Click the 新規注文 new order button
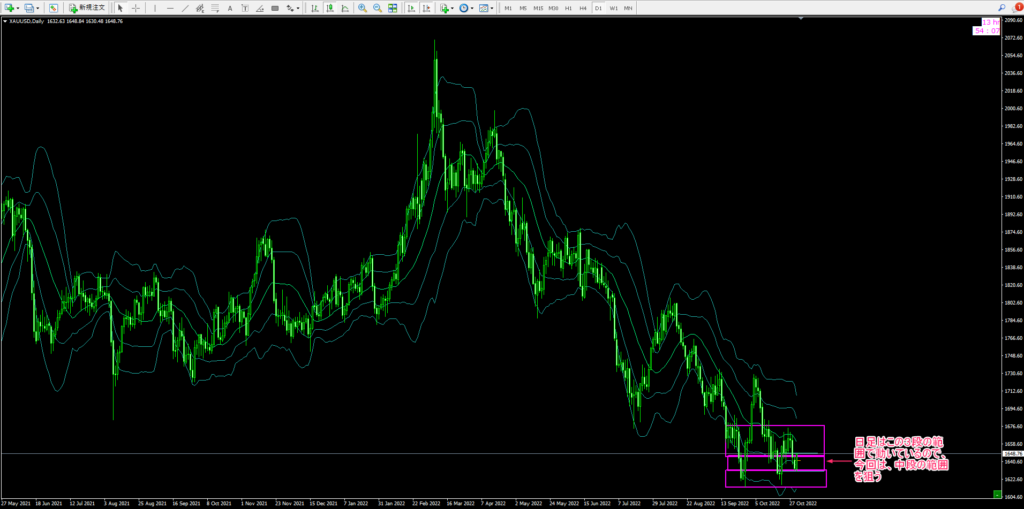Image resolution: width=1024 pixels, height=509 pixels. pos(86,8)
